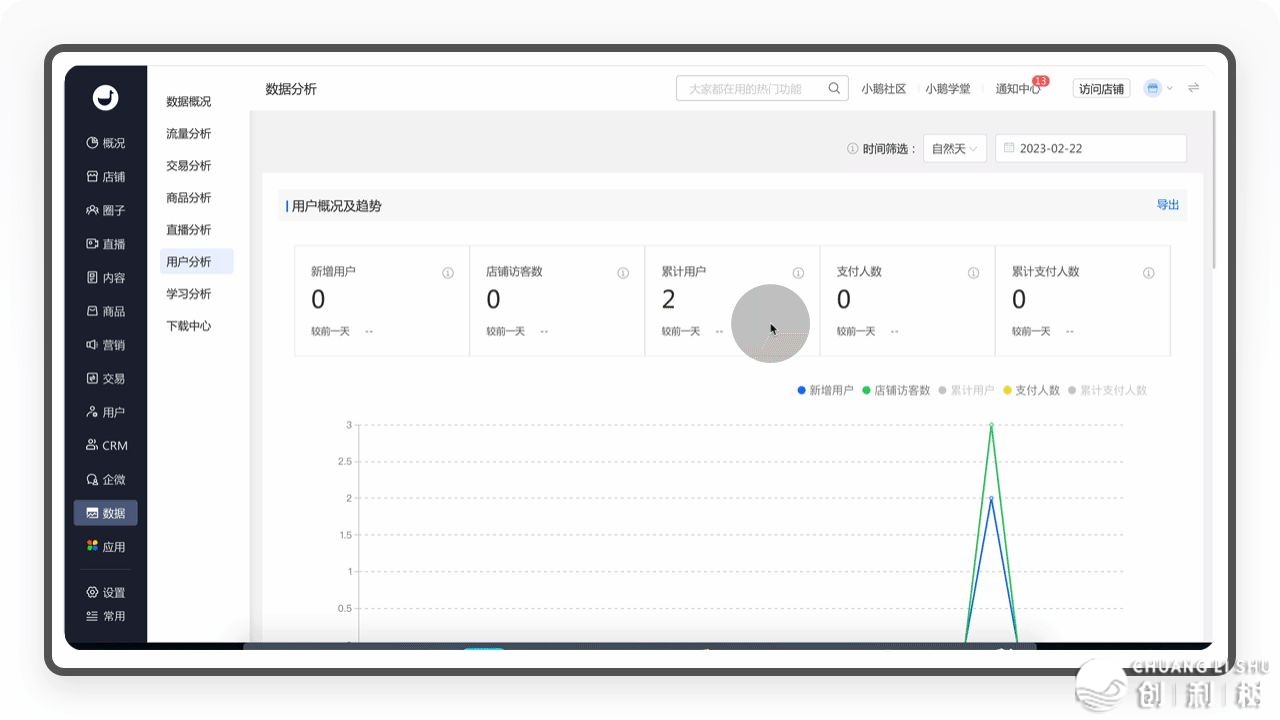The height and width of the screenshot is (720, 1280).
Task: Click the switch arrows icon in header
Action: [x=1193, y=88]
